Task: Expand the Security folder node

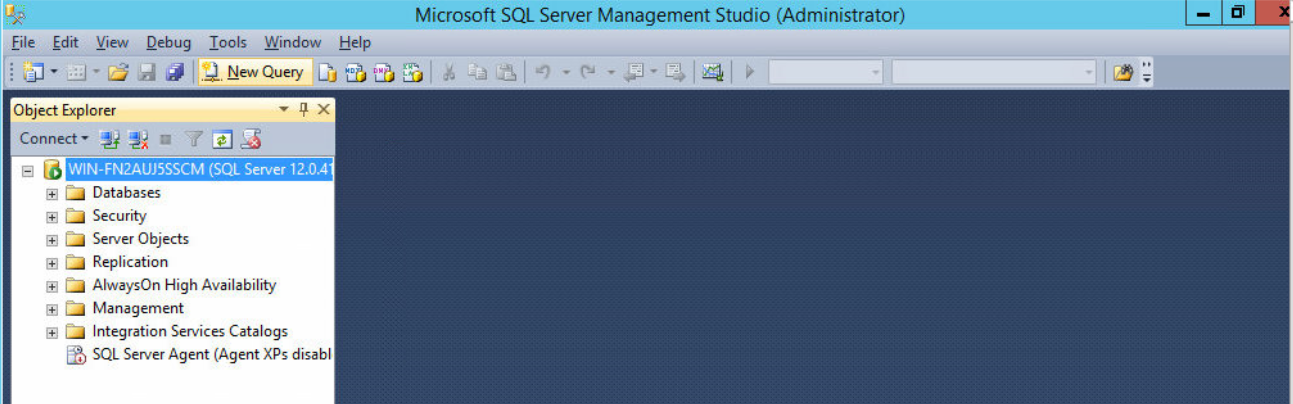Action: click(x=52, y=216)
